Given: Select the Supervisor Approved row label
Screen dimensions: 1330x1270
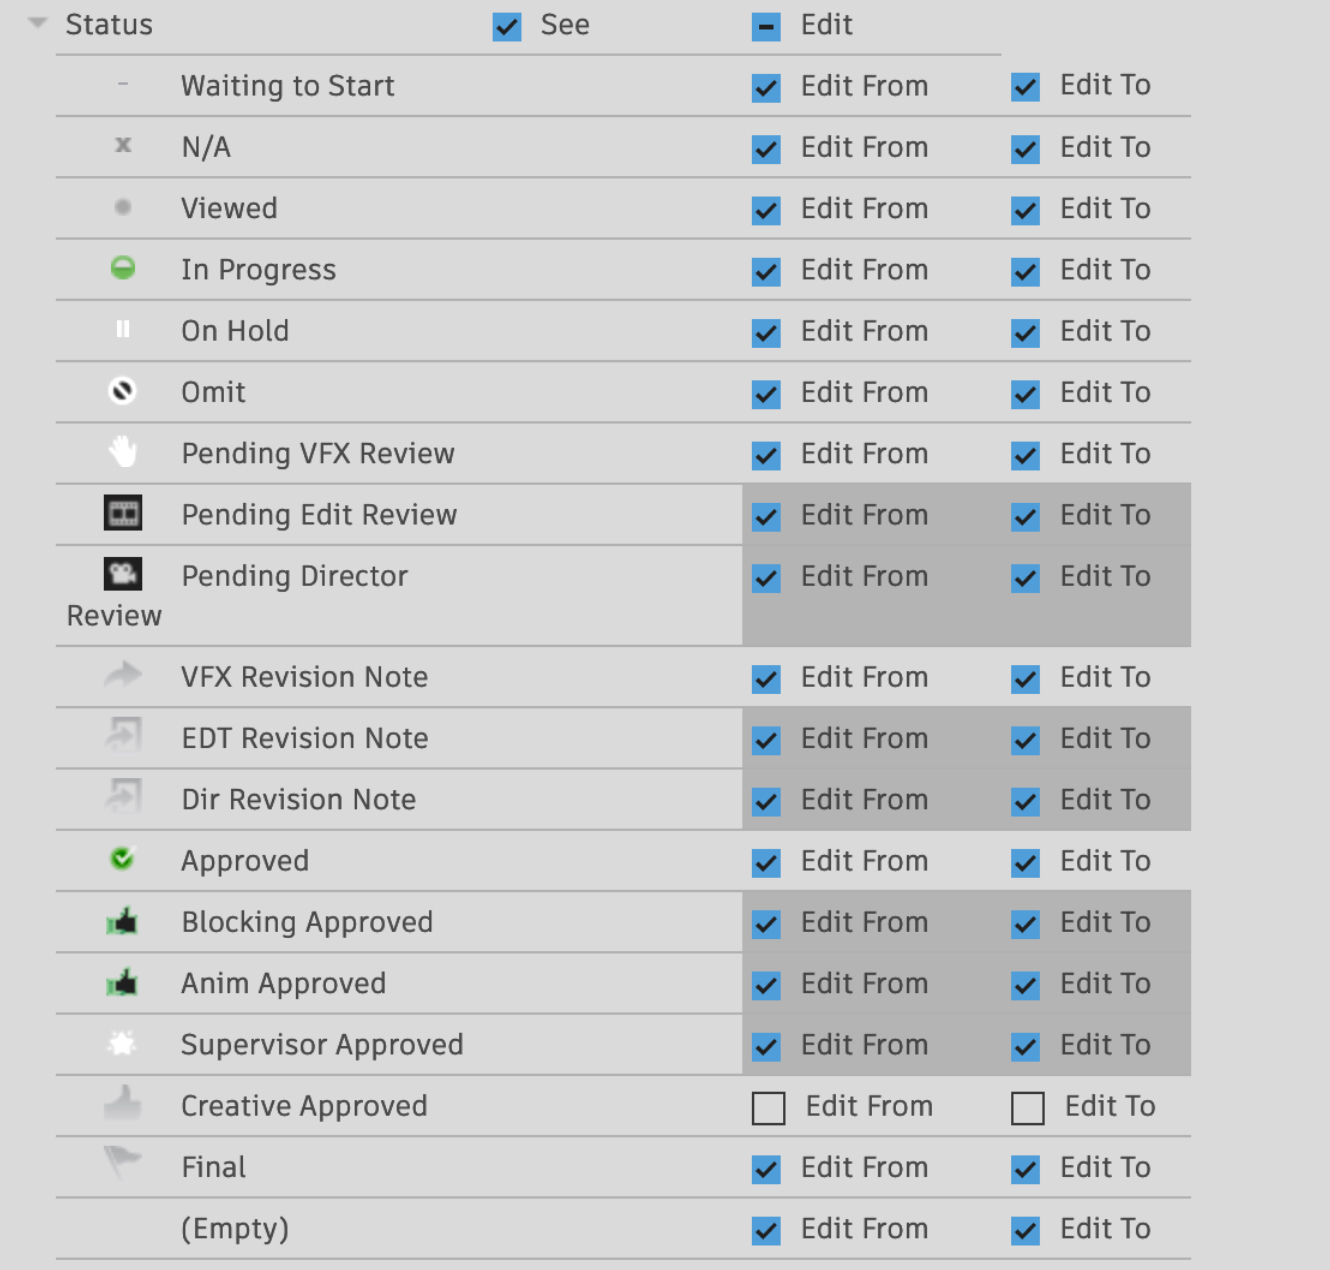Looking at the screenshot, I should 322,1044.
